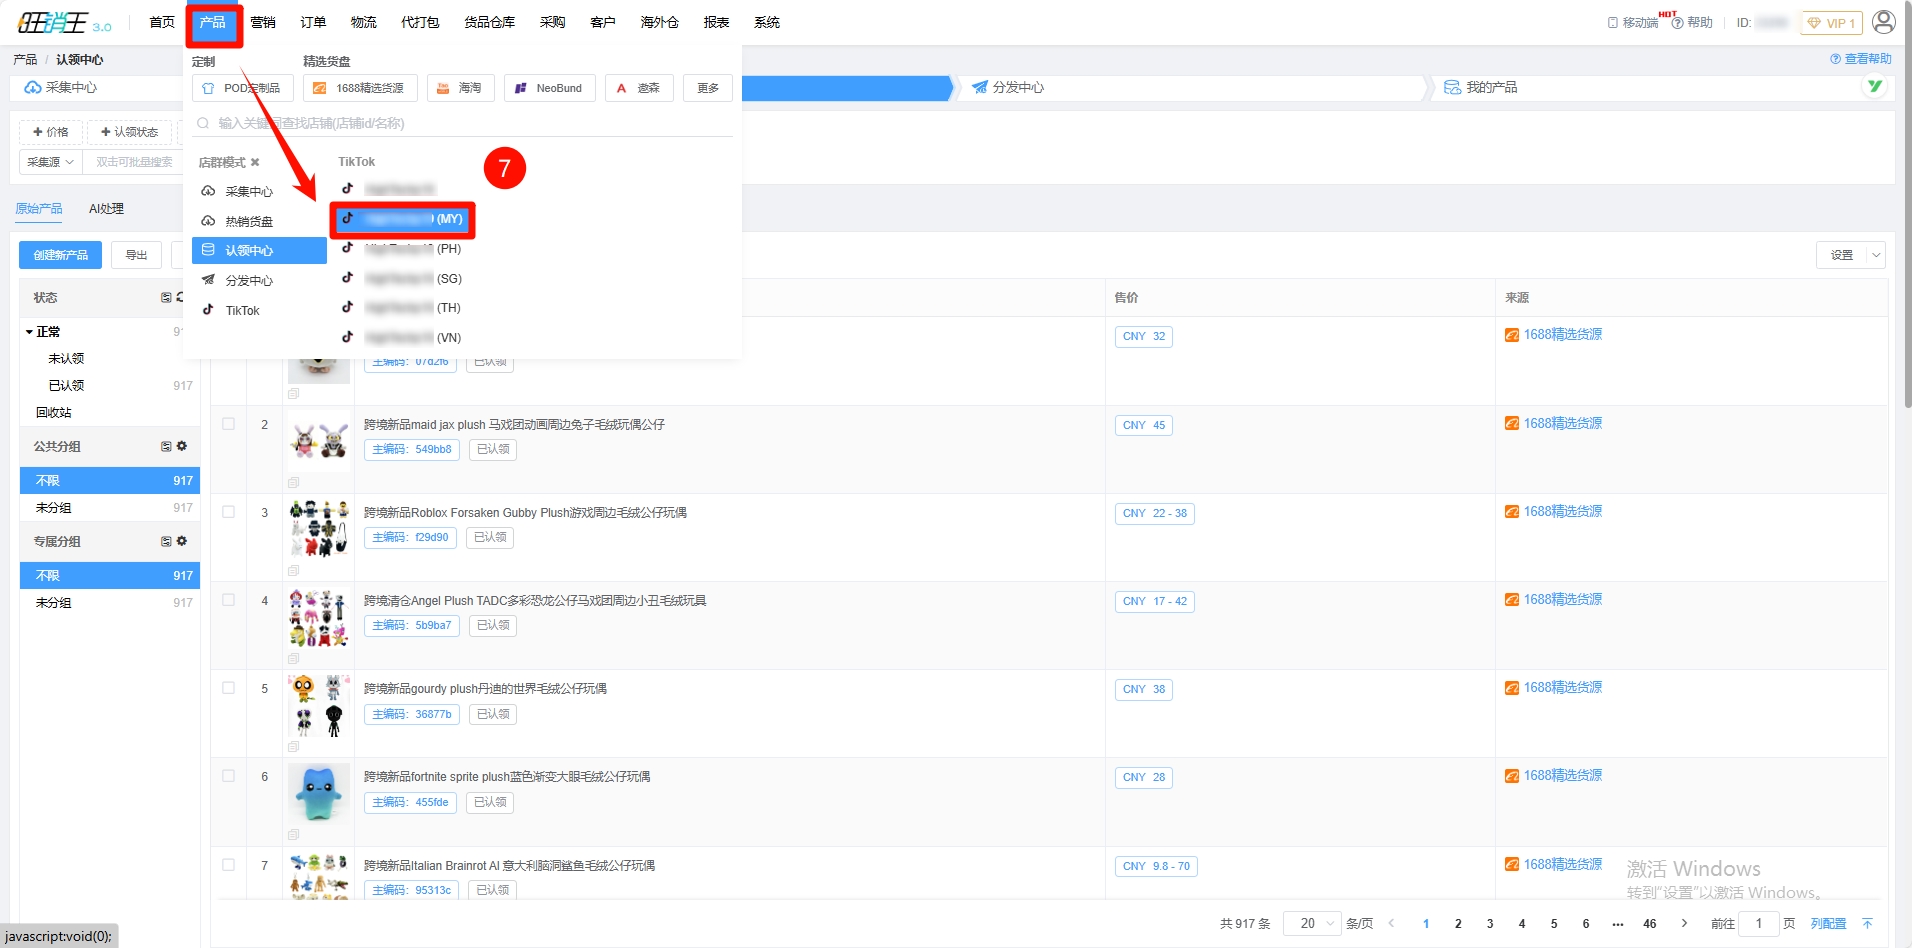Image resolution: width=1912 pixels, height=948 pixels.
Task: Tick the checkbox for row 4 Angel Plush
Action: (x=229, y=600)
